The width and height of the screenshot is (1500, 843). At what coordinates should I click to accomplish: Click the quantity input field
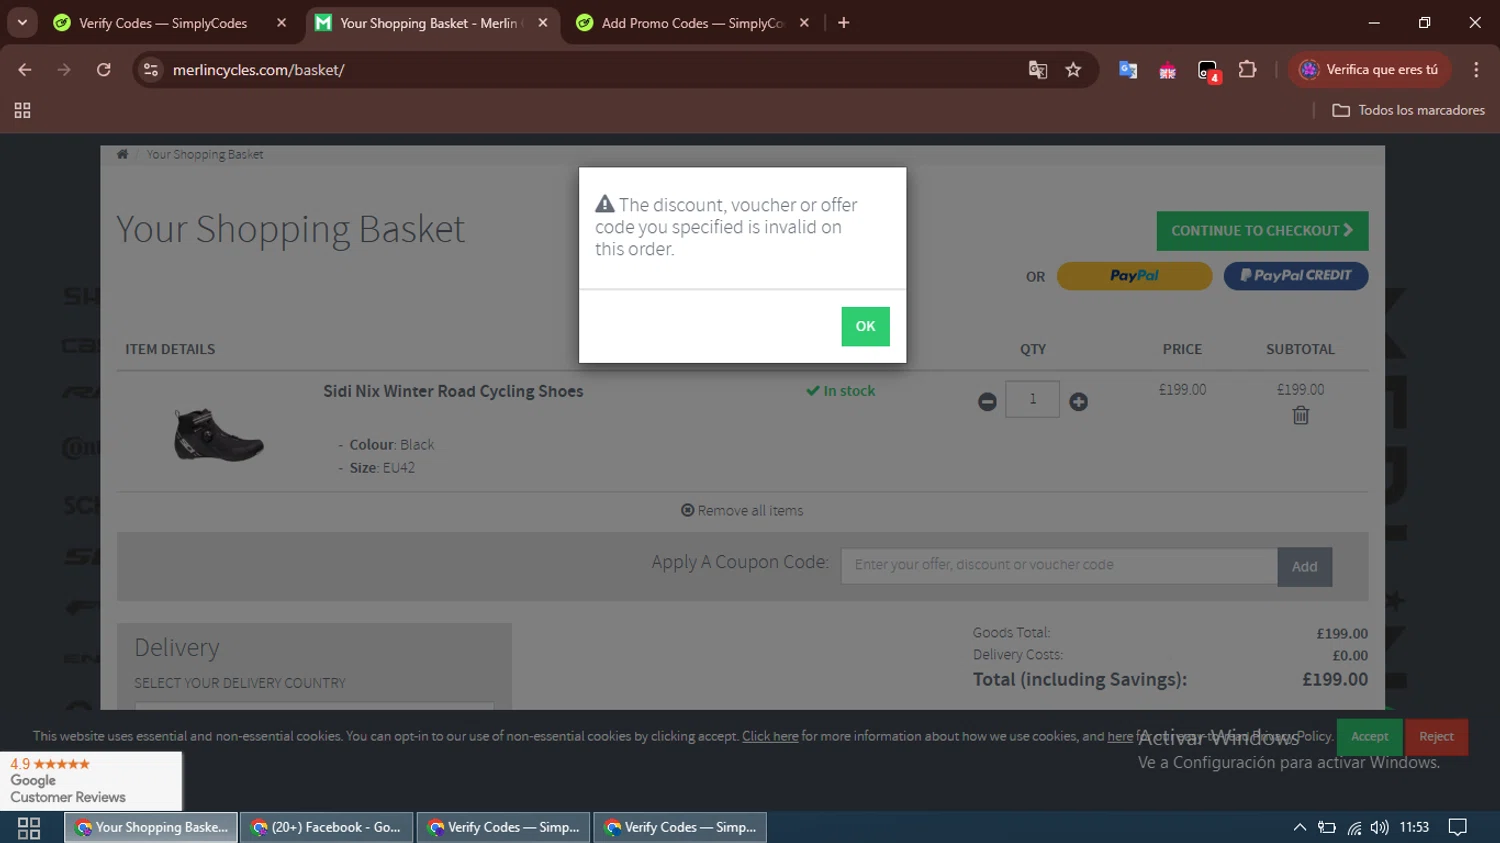pos(1032,399)
